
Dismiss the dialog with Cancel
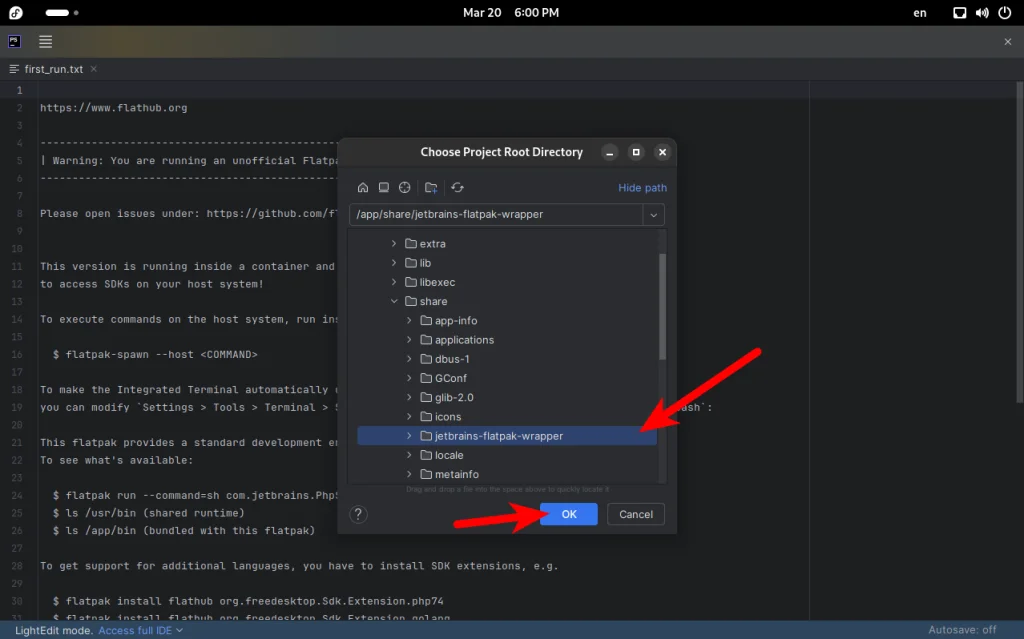(635, 514)
